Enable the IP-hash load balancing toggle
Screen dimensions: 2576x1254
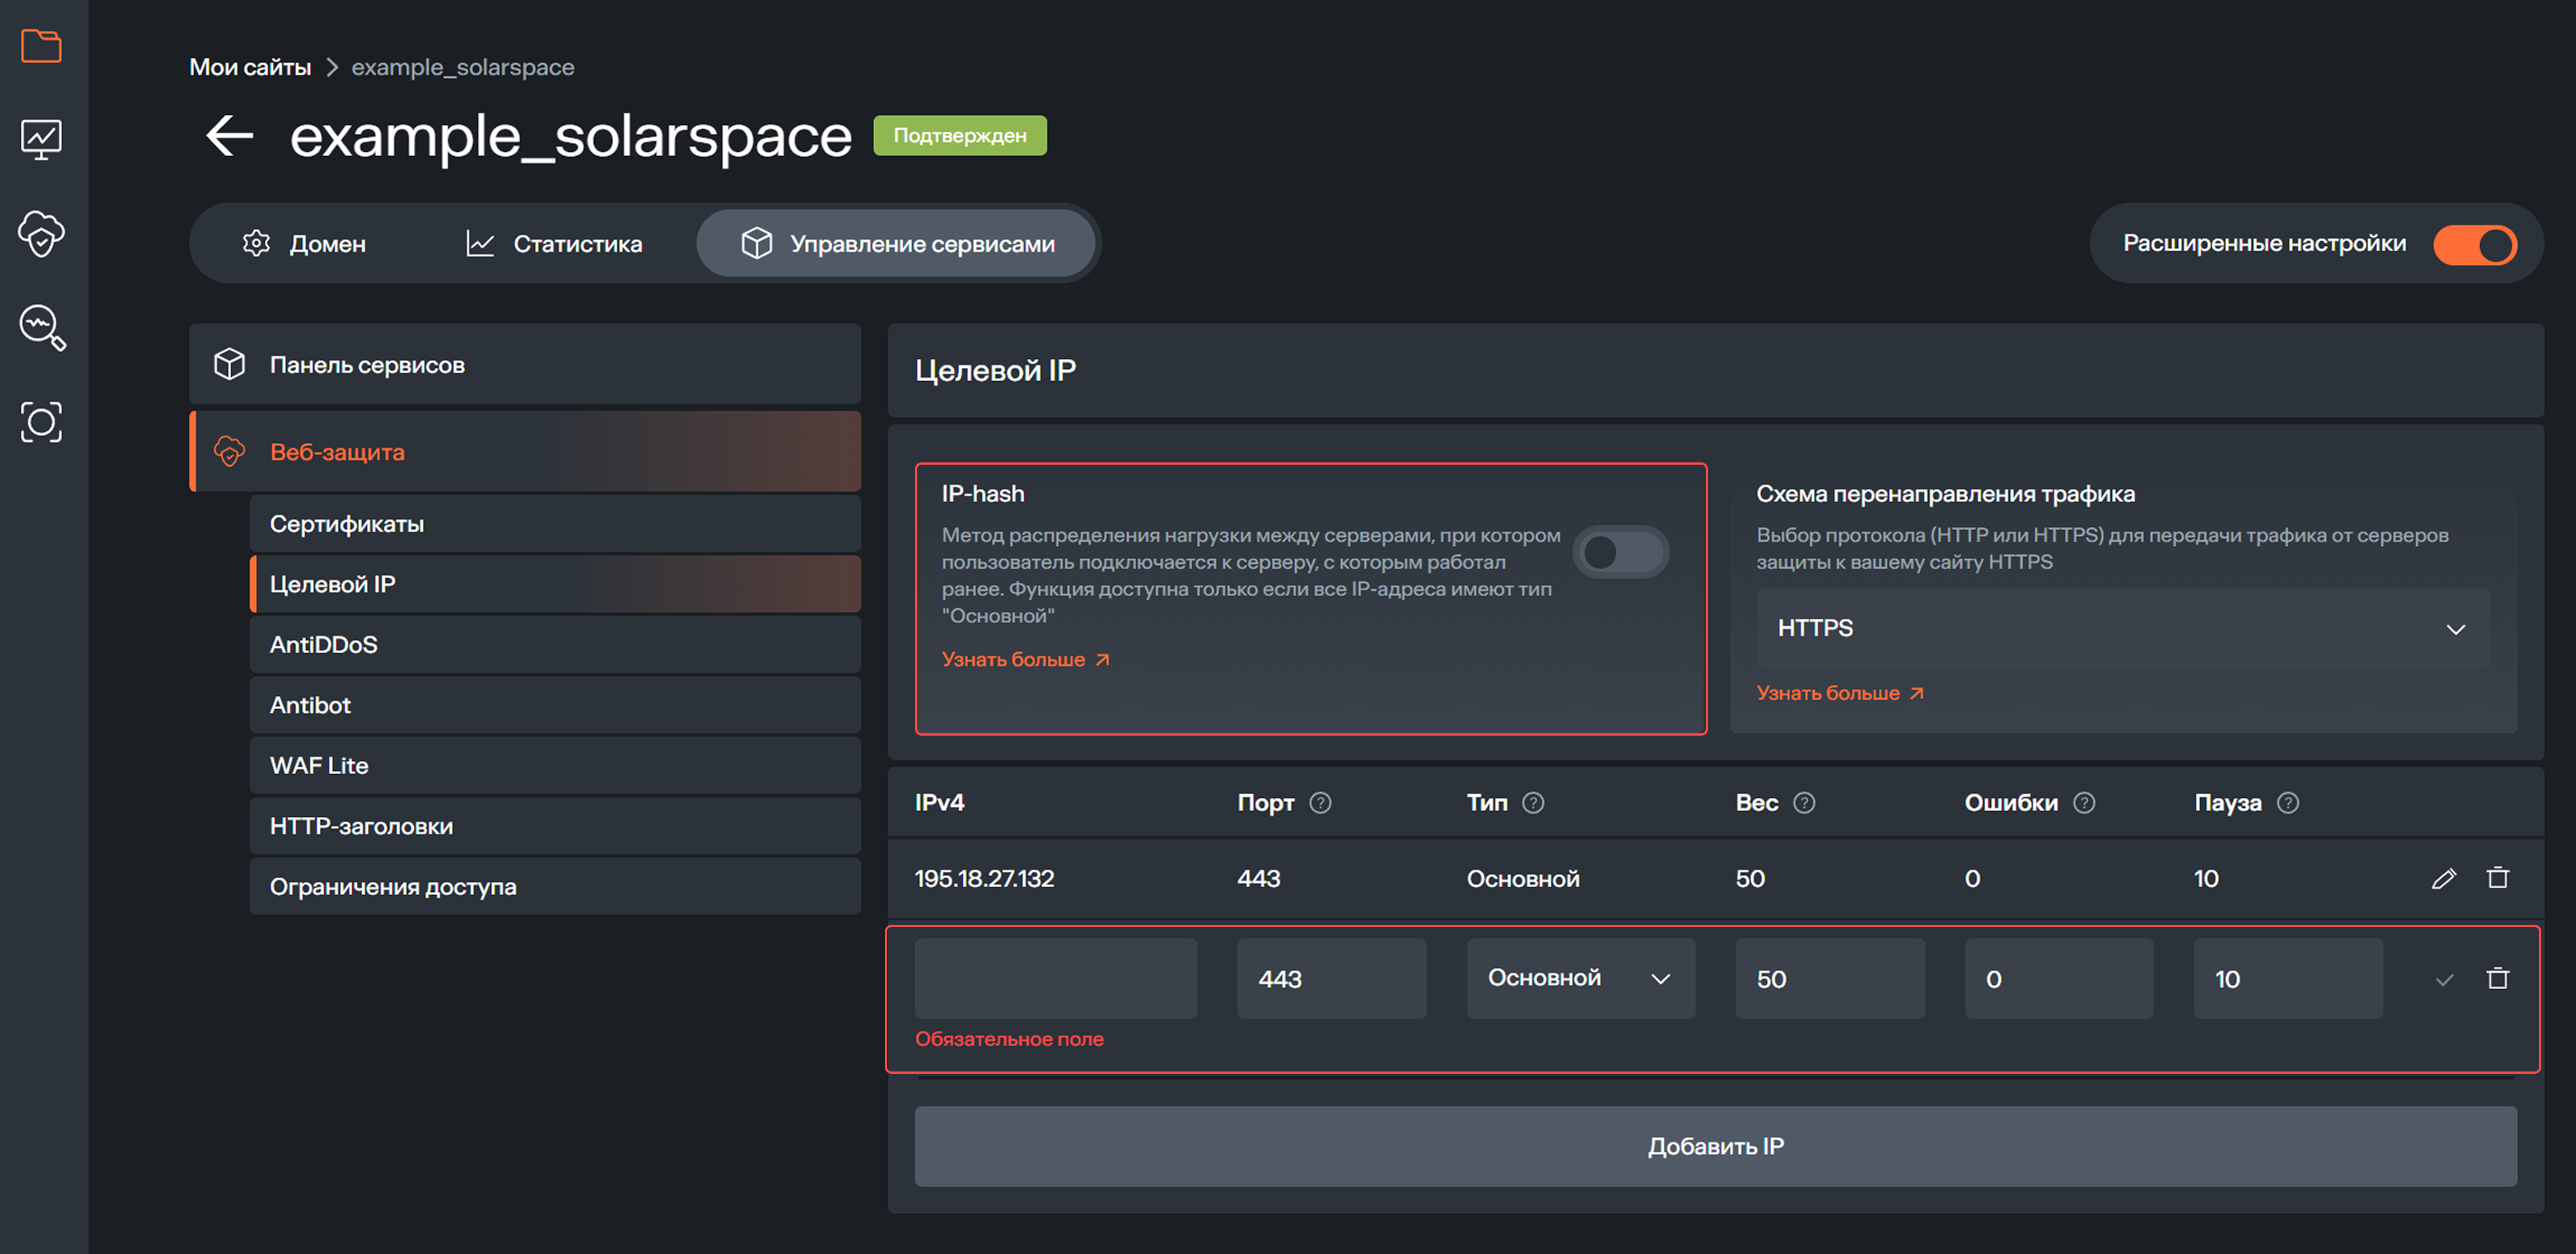point(1619,551)
